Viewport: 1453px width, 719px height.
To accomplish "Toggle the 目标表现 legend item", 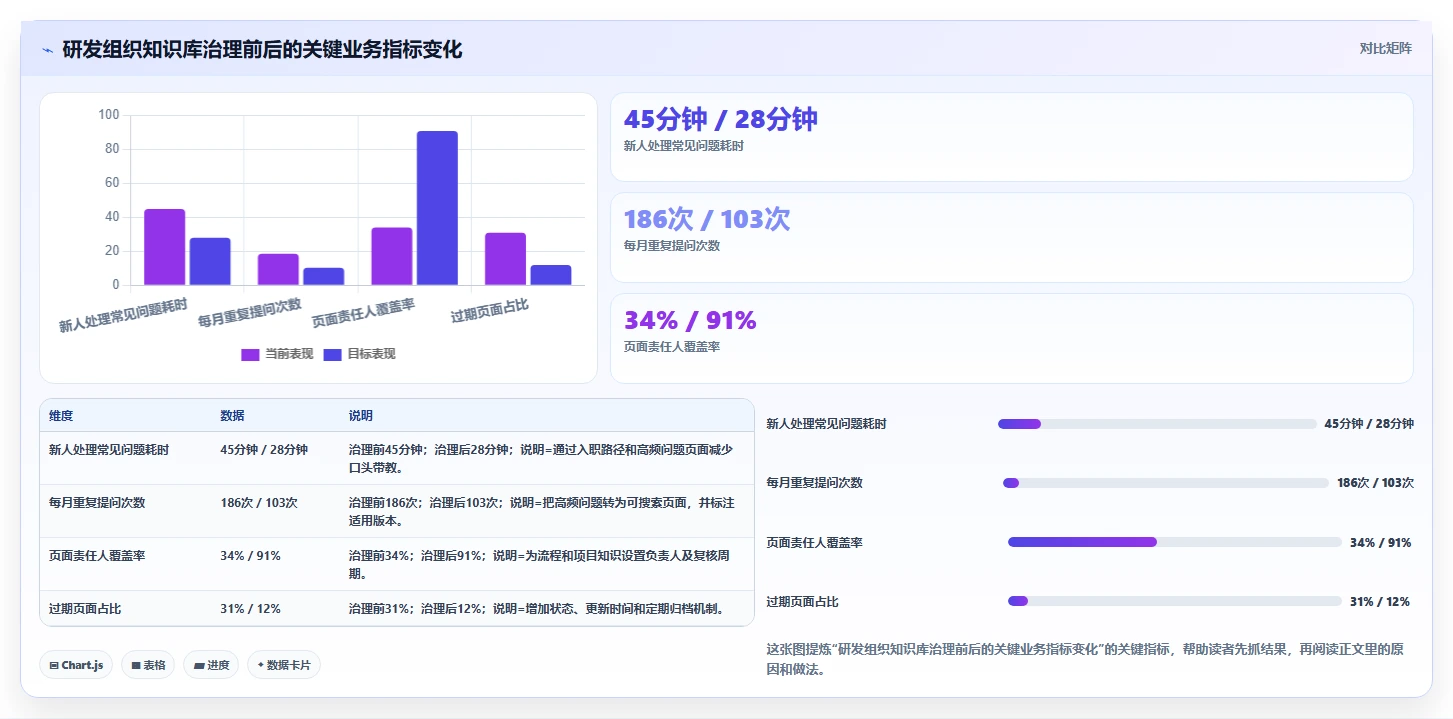I will [x=360, y=354].
